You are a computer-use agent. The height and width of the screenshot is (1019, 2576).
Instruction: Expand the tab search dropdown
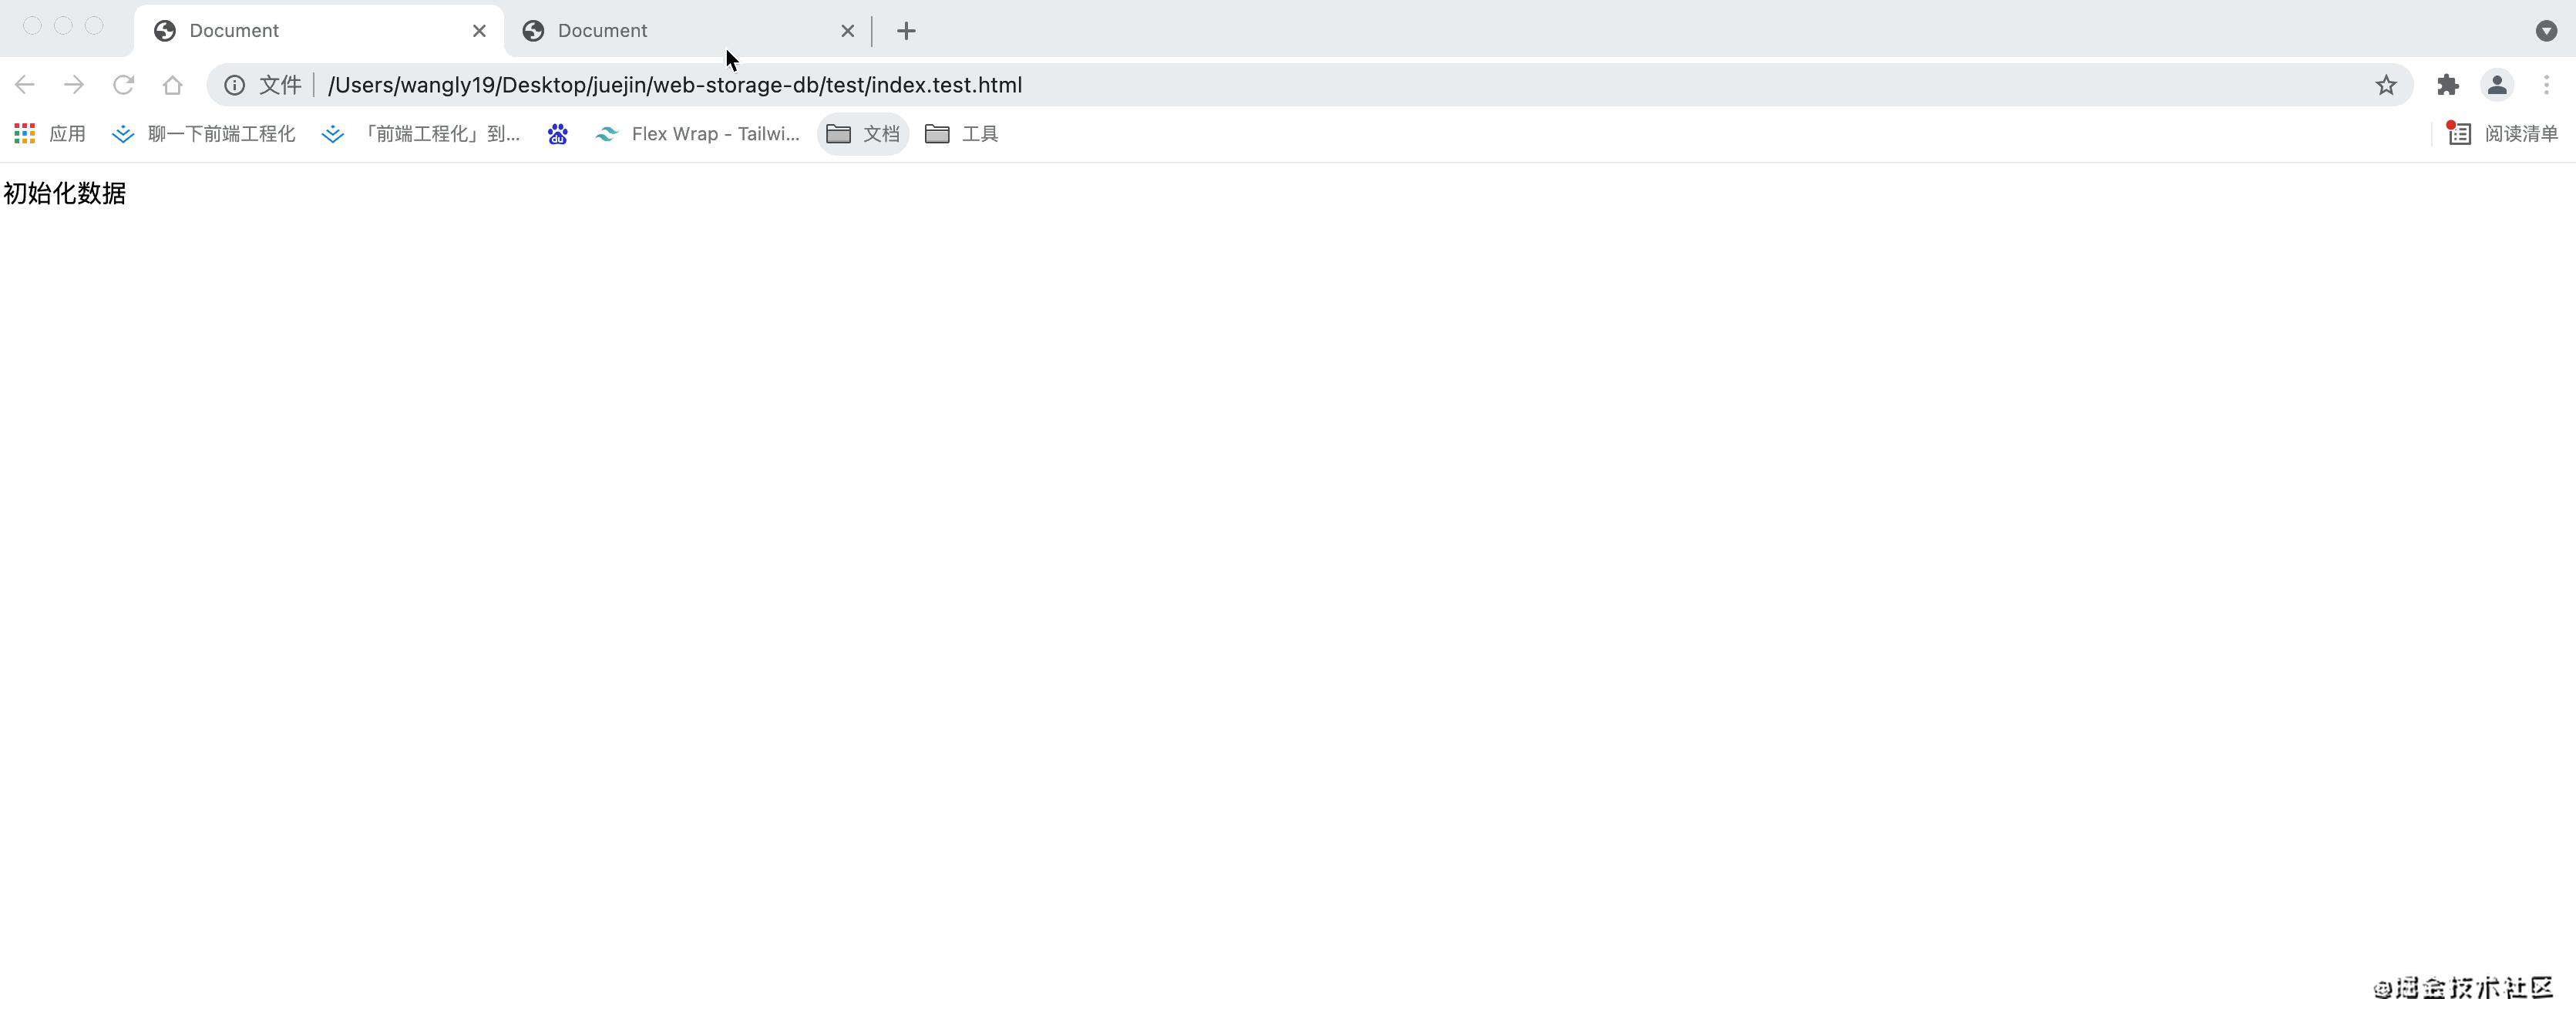click(x=2546, y=31)
